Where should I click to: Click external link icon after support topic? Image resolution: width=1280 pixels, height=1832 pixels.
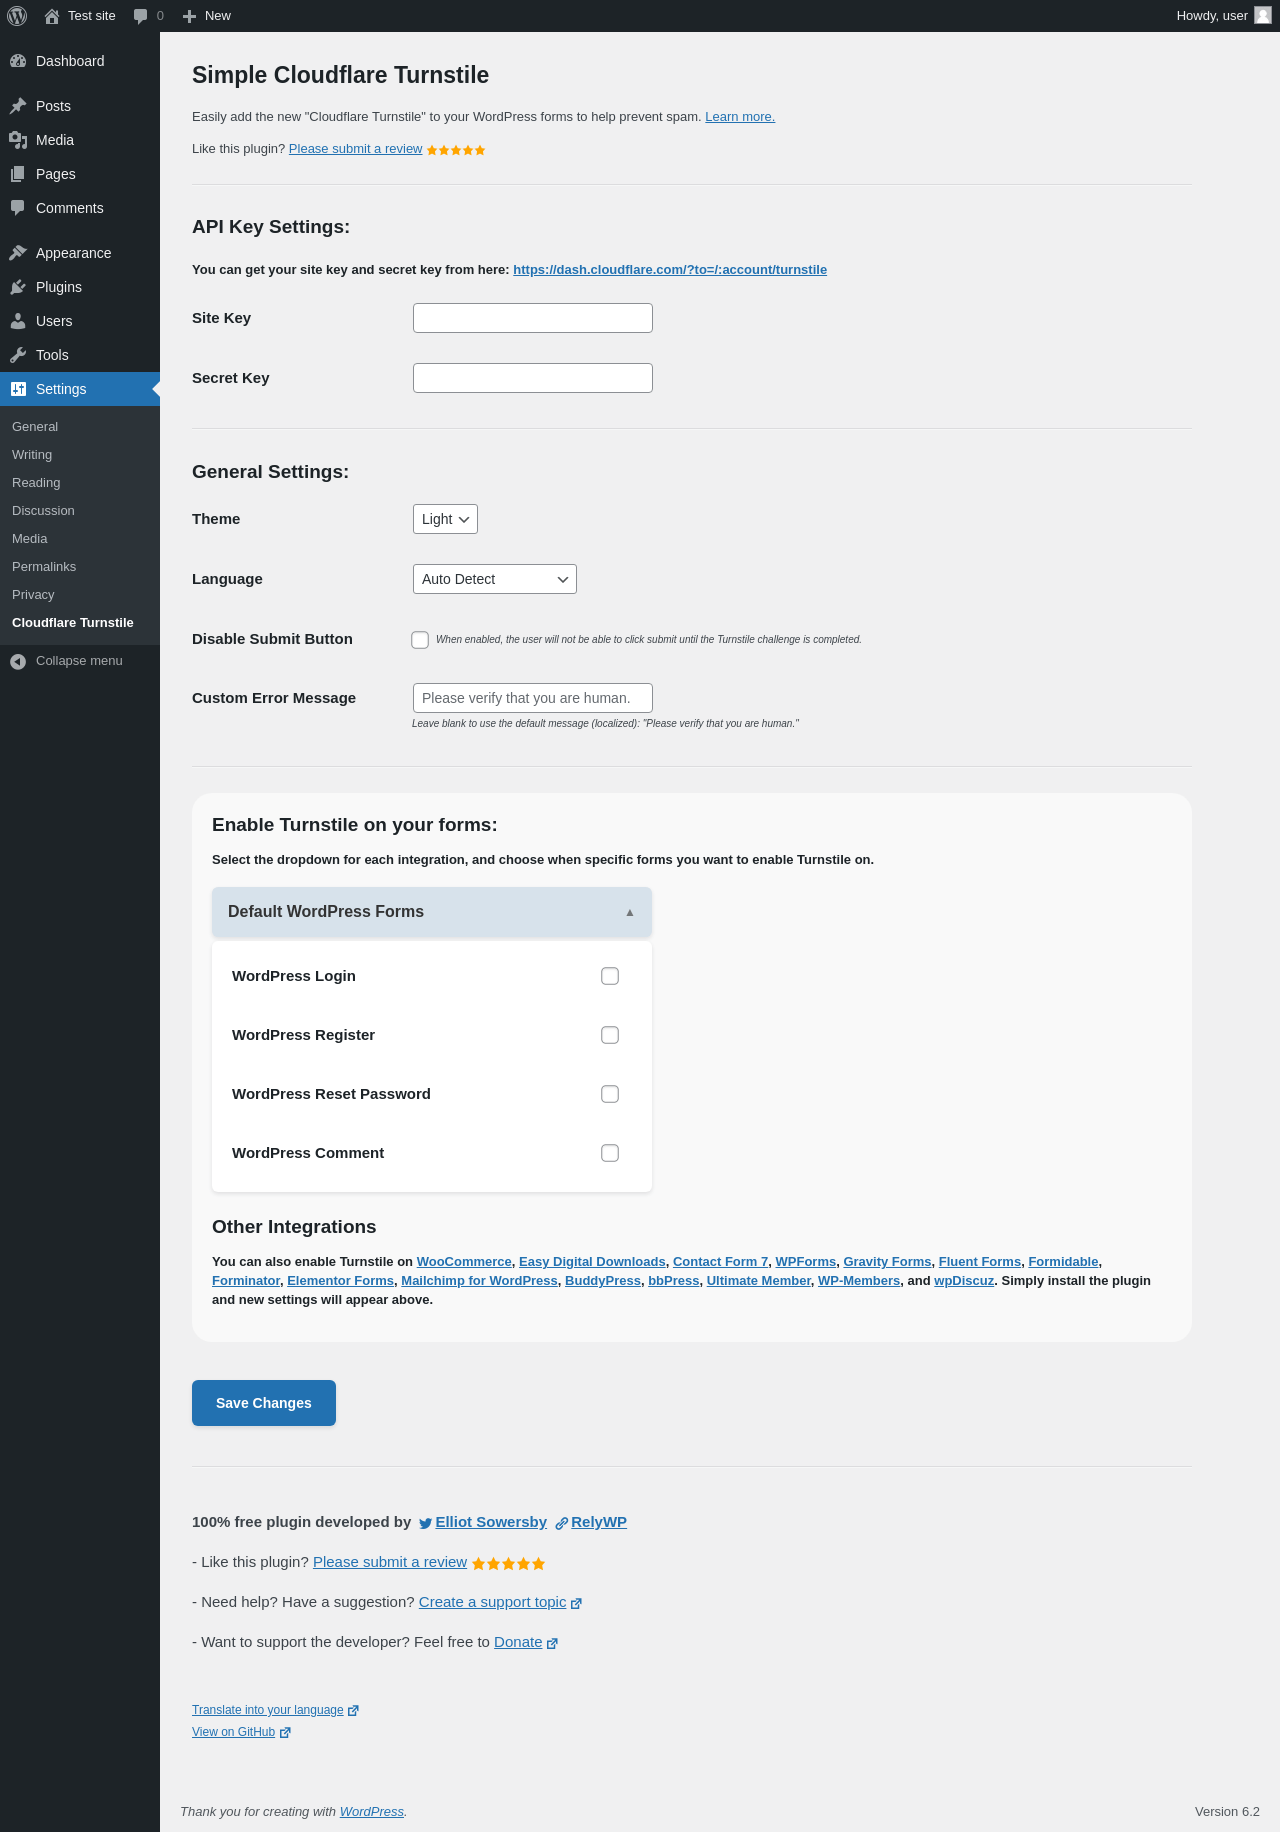576,1603
